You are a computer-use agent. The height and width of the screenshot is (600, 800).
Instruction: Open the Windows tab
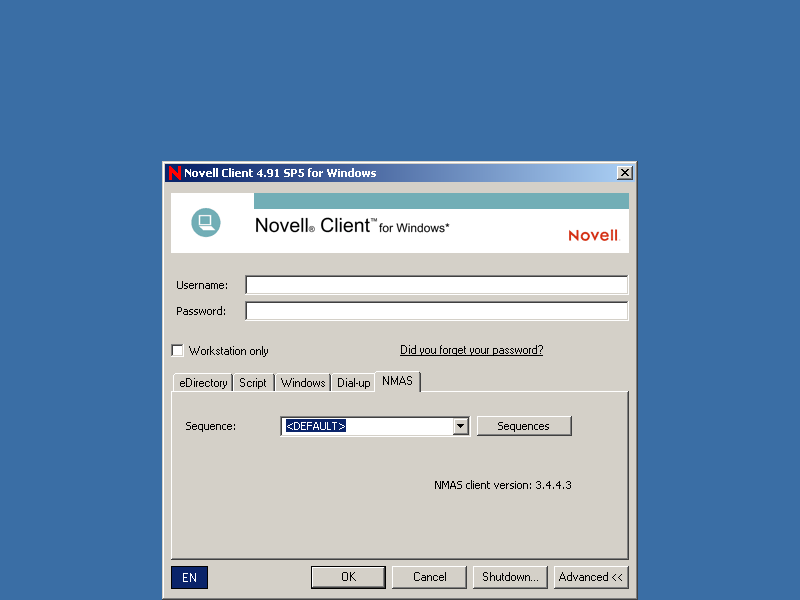tap(303, 383)
